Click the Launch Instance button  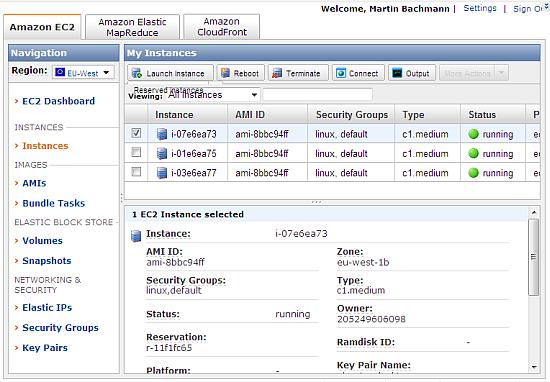click(x=170, y=73)
